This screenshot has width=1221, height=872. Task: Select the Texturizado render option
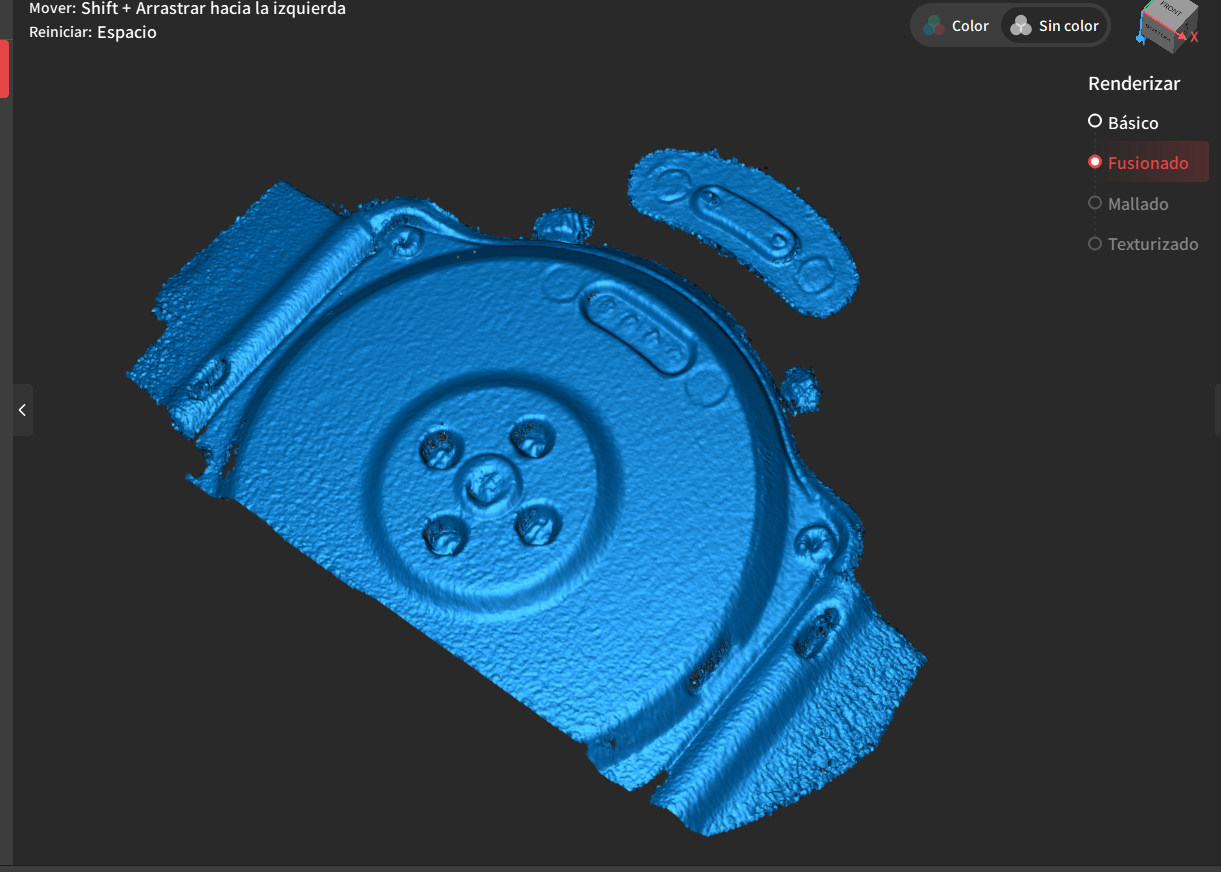click(1143, 243)
